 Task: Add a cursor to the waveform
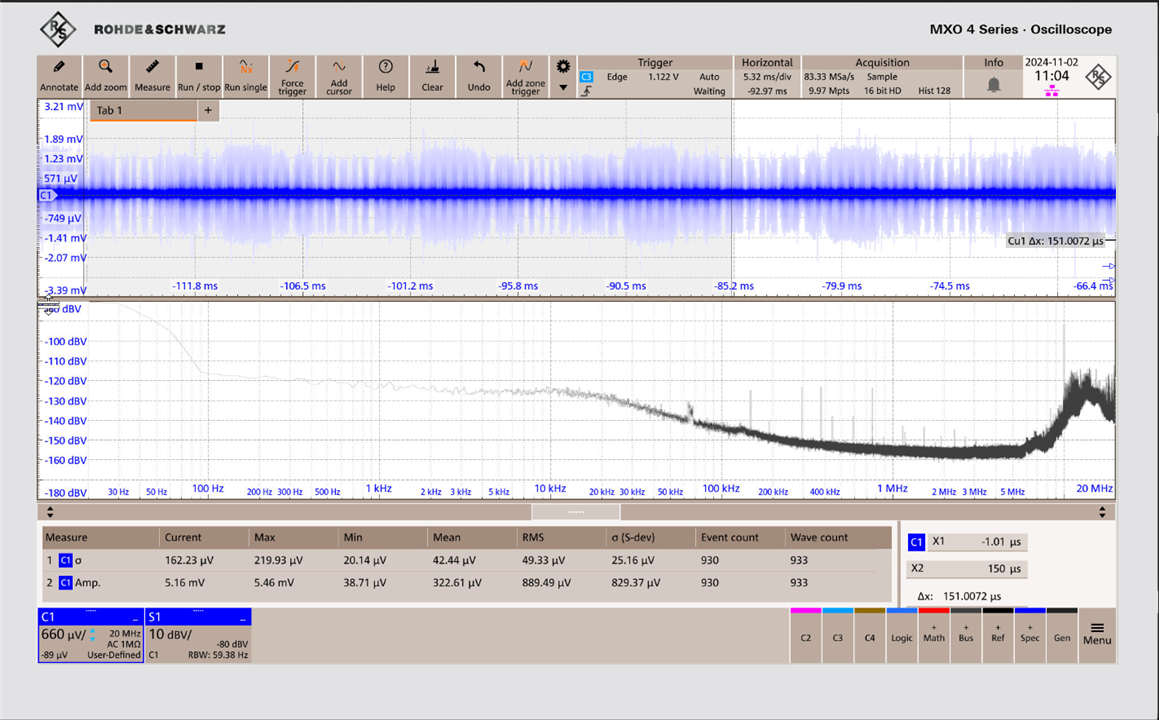point(339,76)
